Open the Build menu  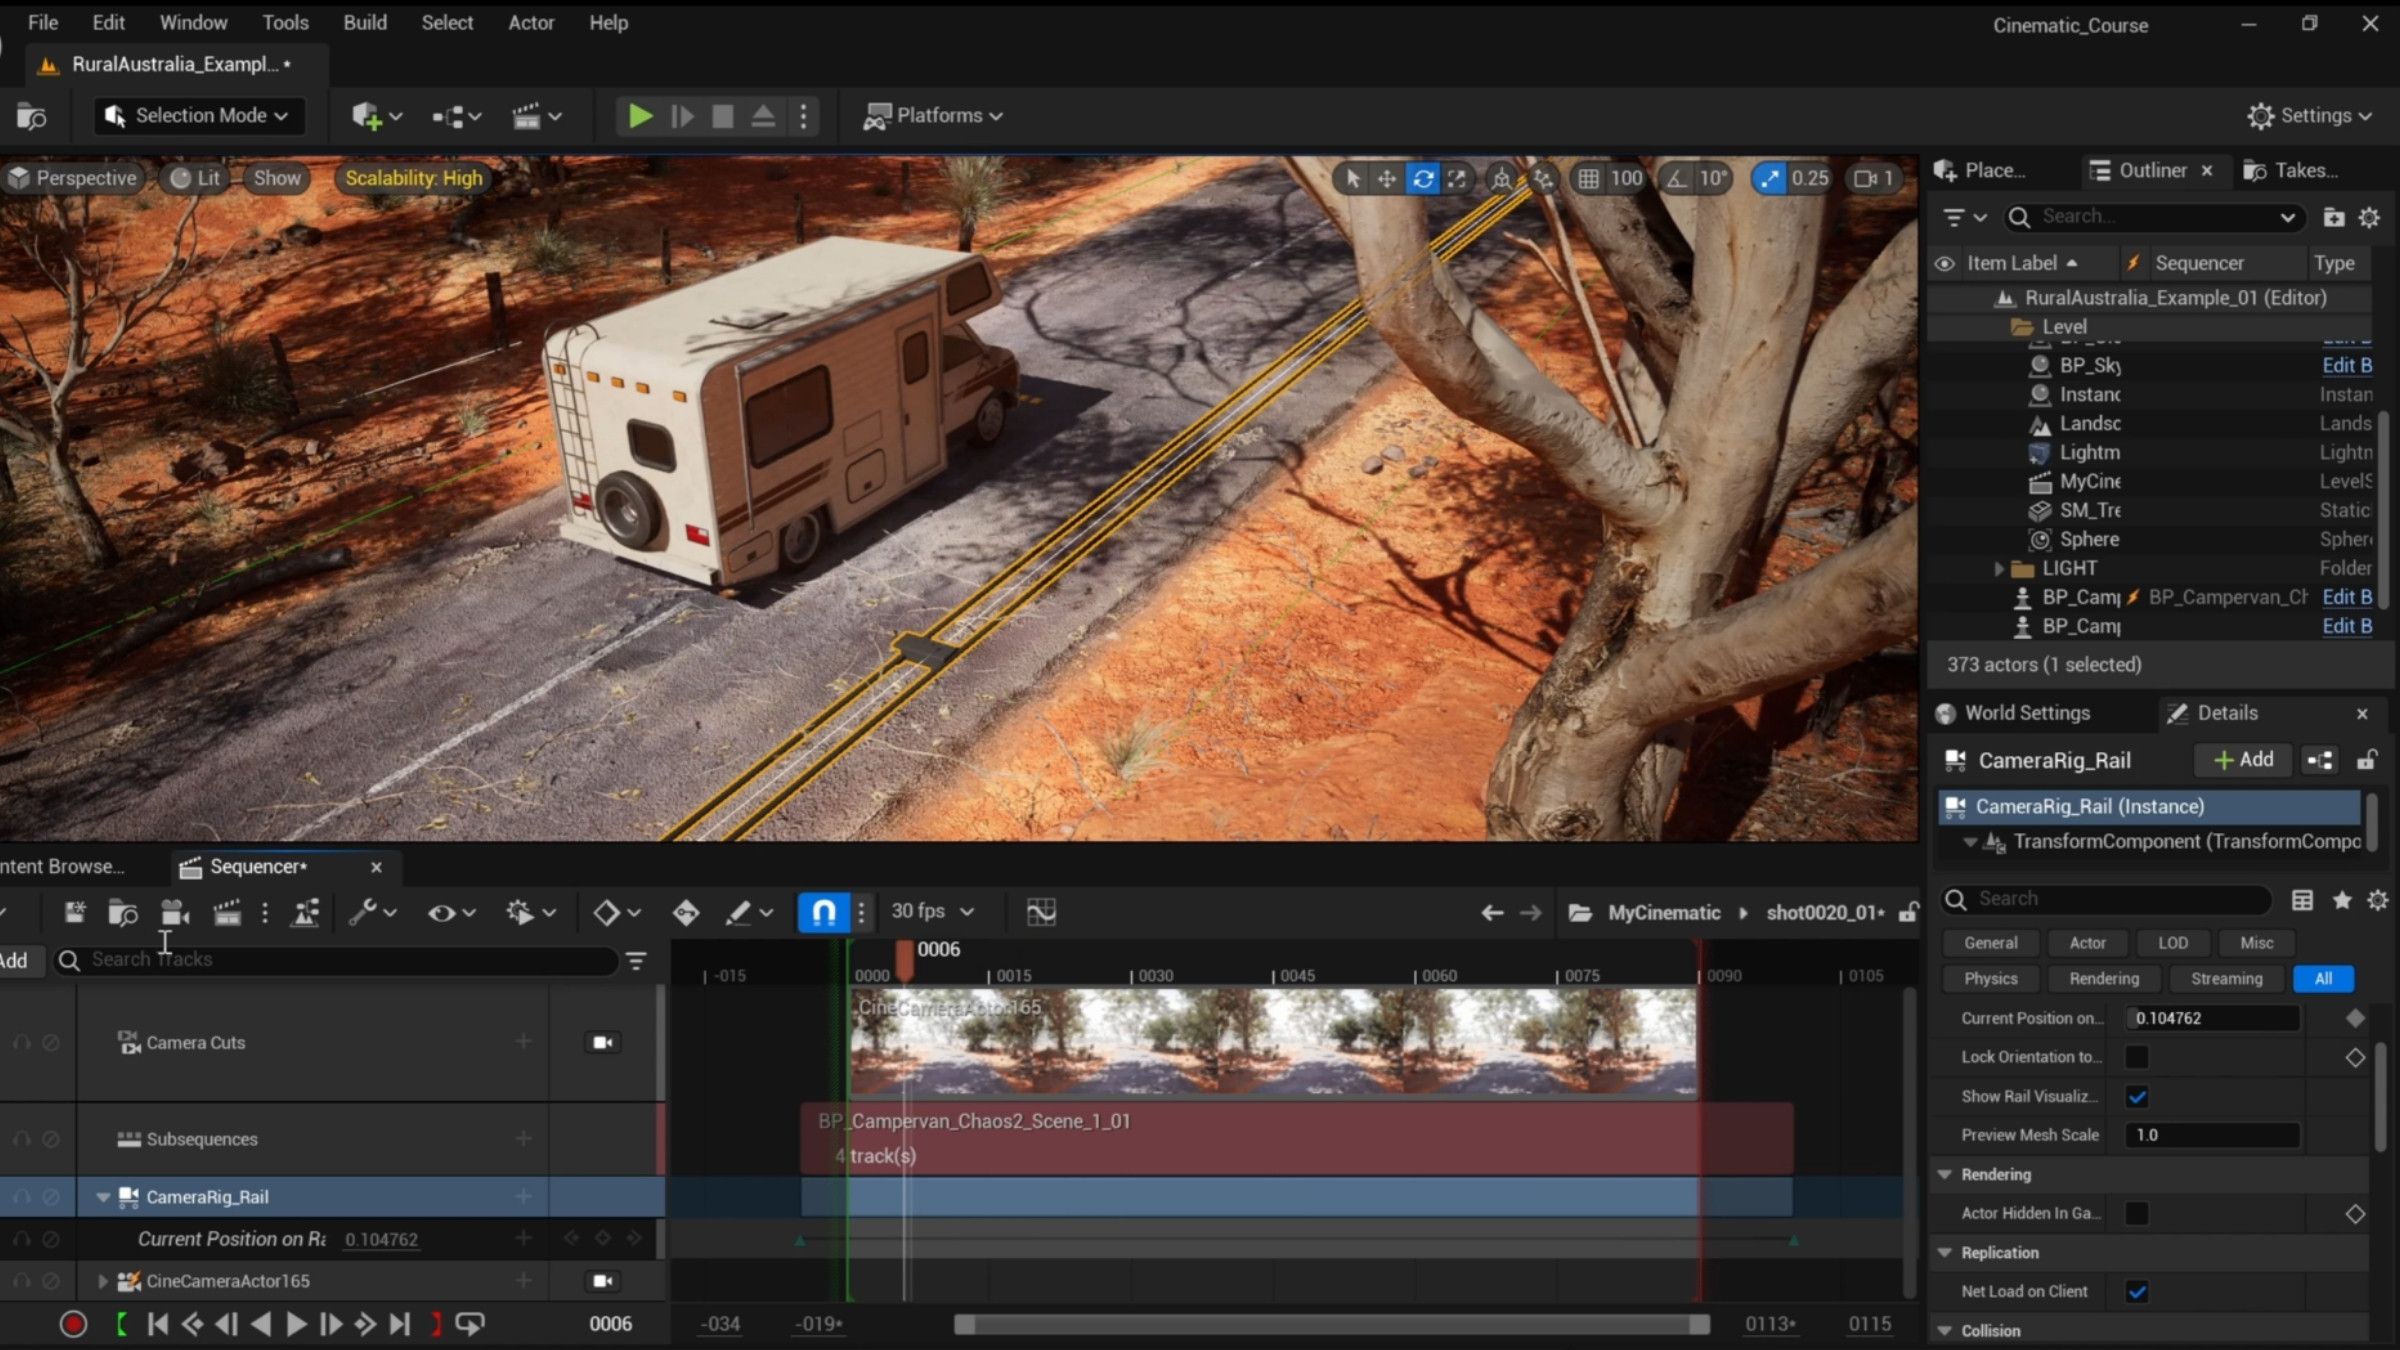[365, 22]
